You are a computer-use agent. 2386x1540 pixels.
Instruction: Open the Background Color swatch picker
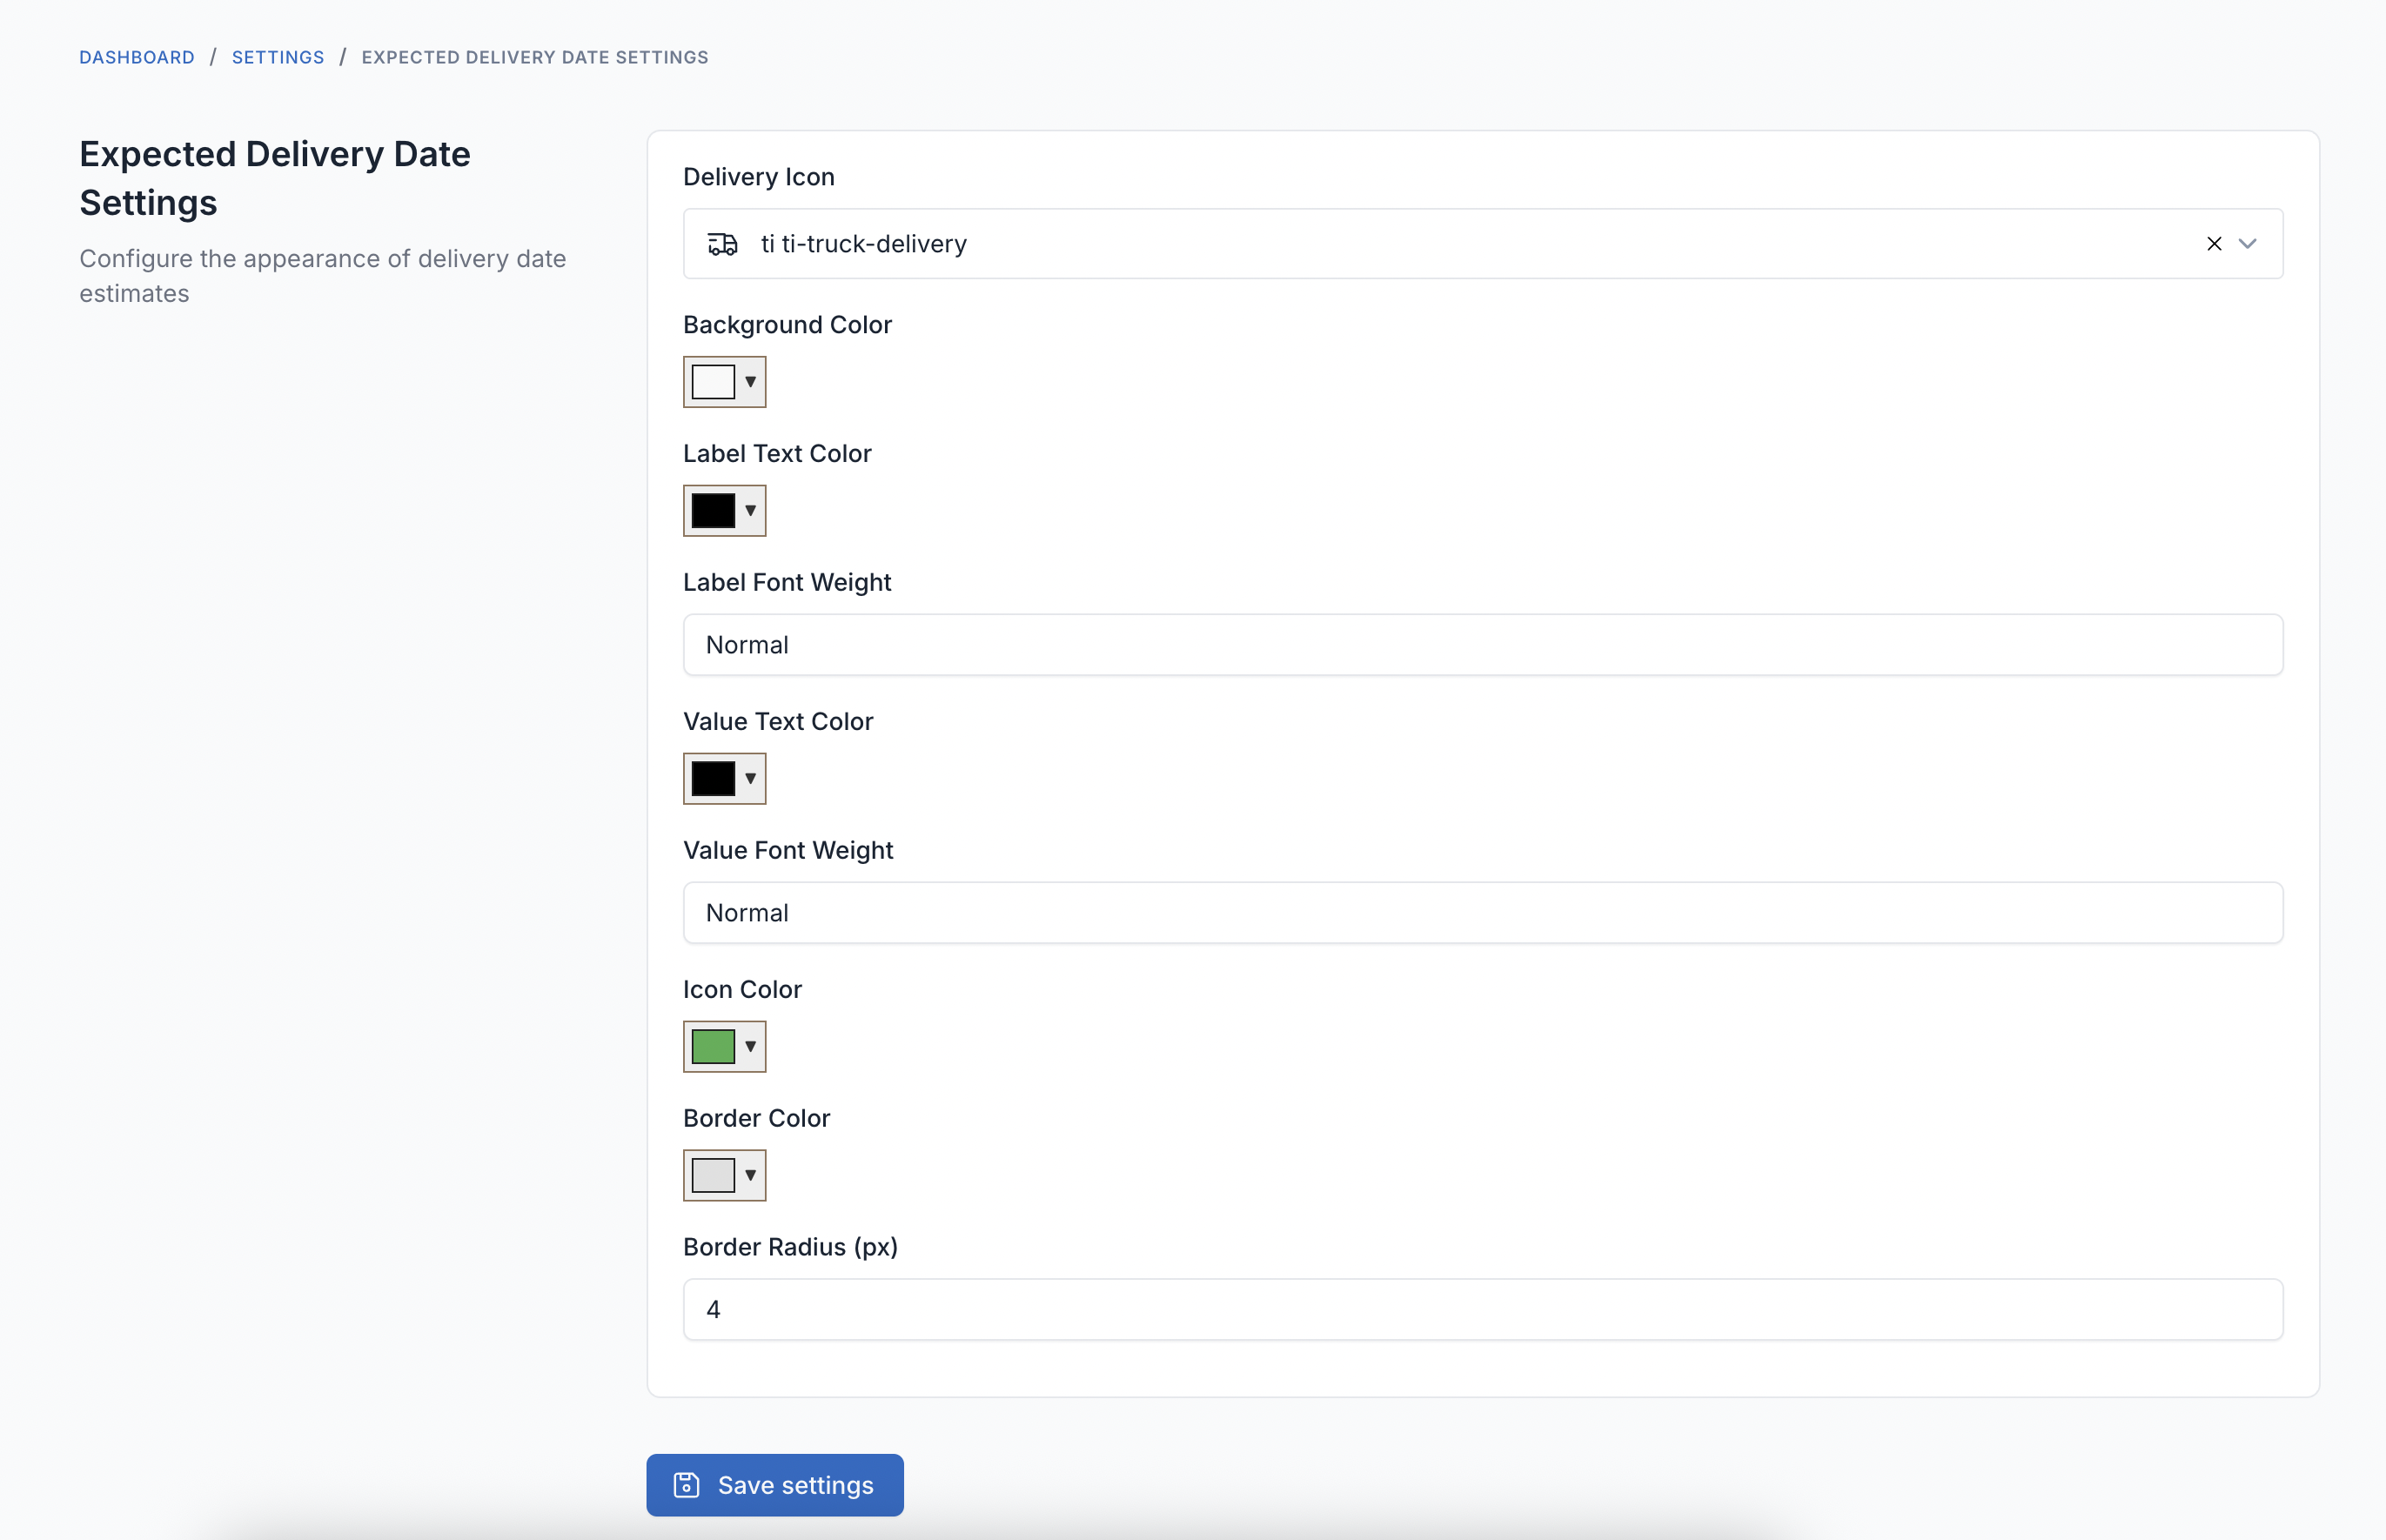(713, 382)
